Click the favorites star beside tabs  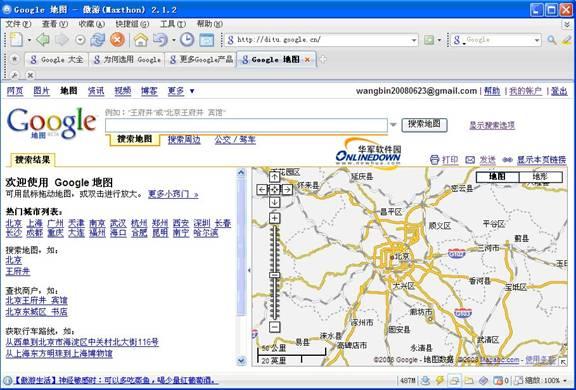(14, 59)
